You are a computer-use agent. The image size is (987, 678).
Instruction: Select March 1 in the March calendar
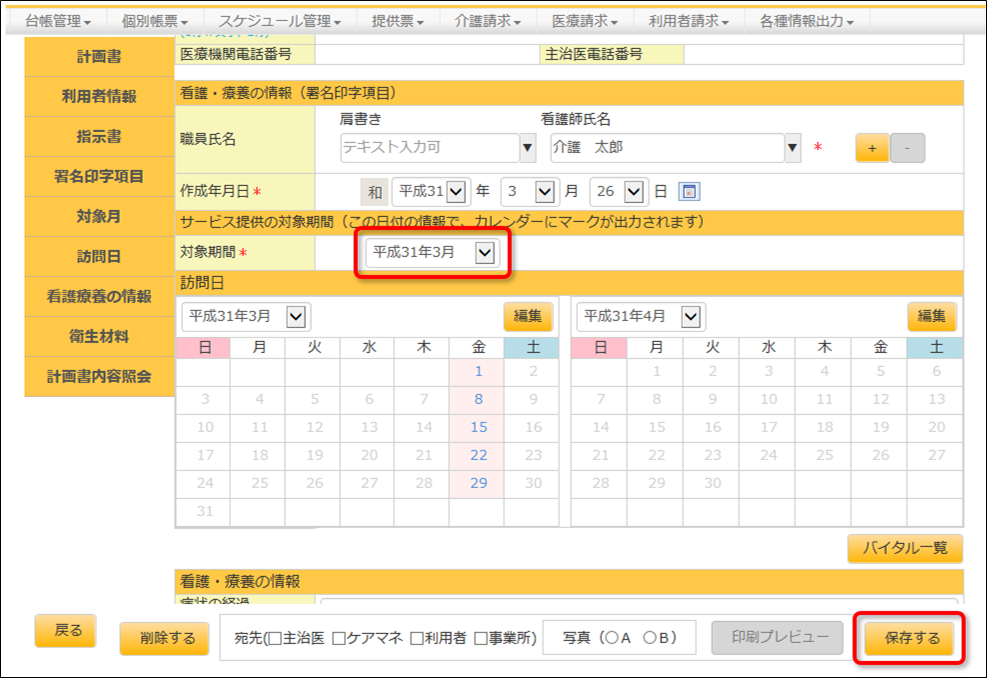478,371
